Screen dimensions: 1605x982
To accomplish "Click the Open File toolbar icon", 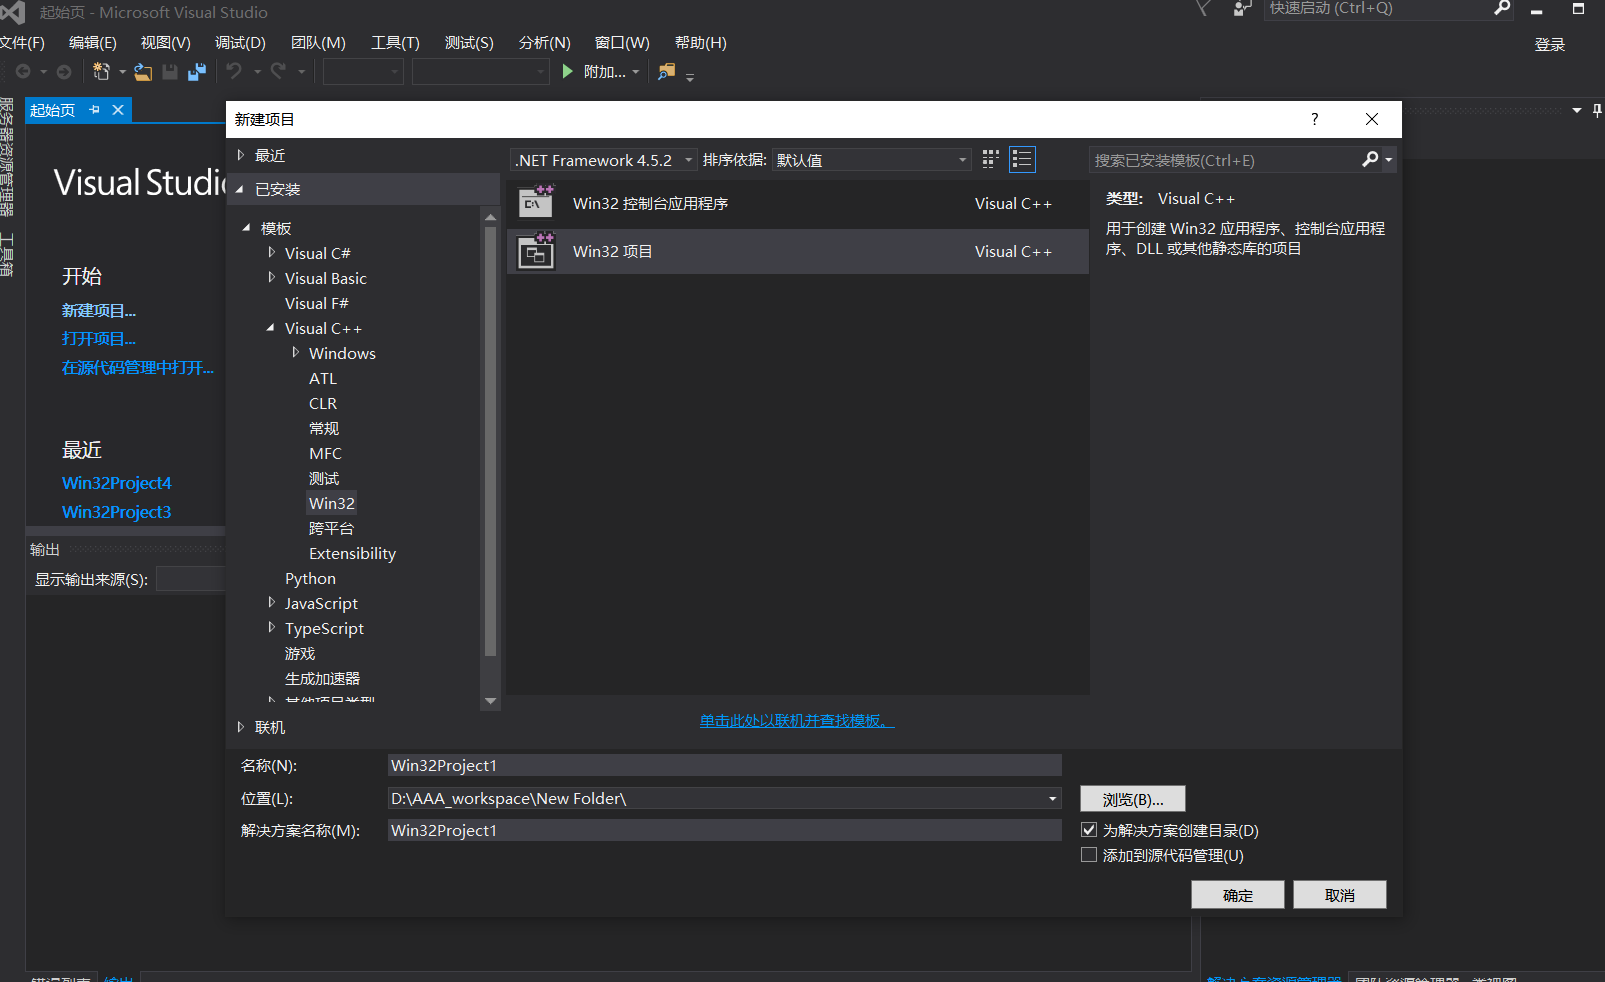I will (x=143, y=72).
